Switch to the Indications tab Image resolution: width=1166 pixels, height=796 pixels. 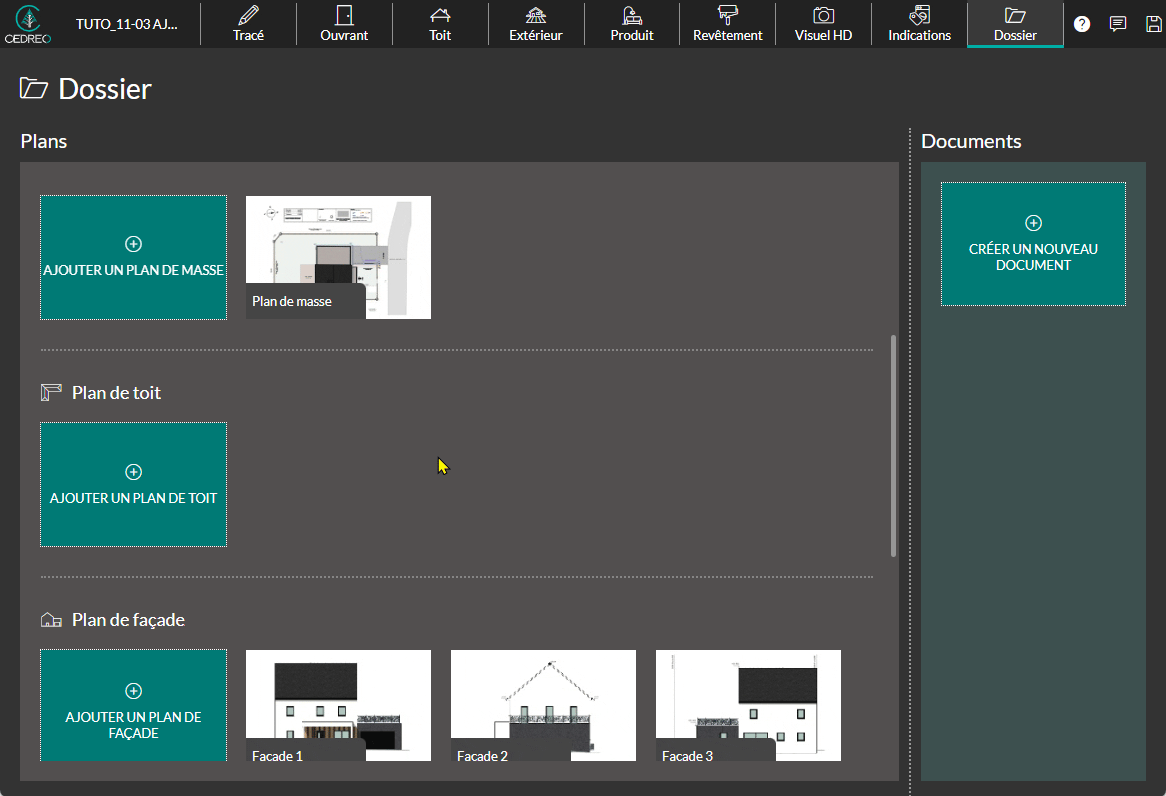pos(919,24)
